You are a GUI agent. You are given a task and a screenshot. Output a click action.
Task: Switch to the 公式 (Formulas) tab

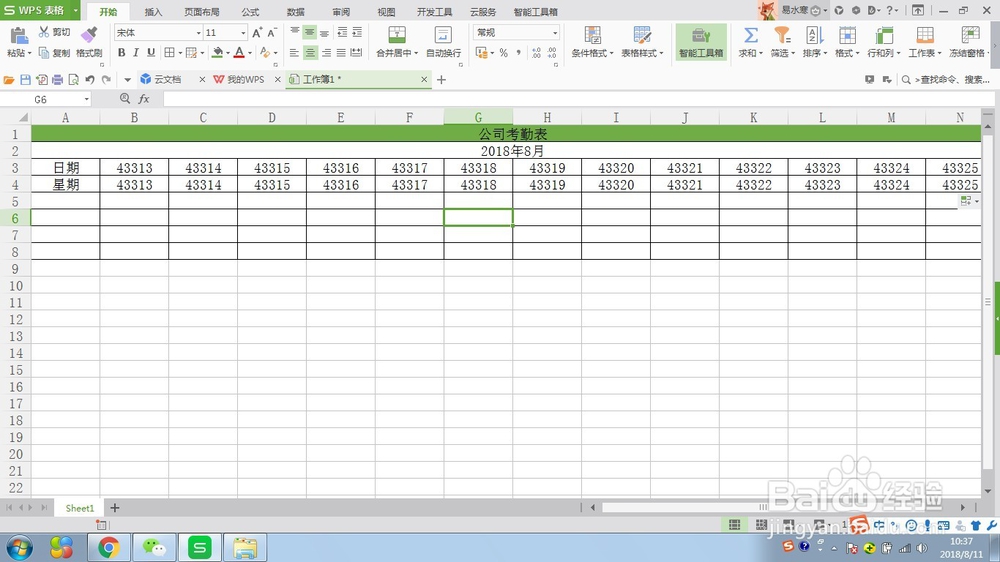[x=251, y=11]
